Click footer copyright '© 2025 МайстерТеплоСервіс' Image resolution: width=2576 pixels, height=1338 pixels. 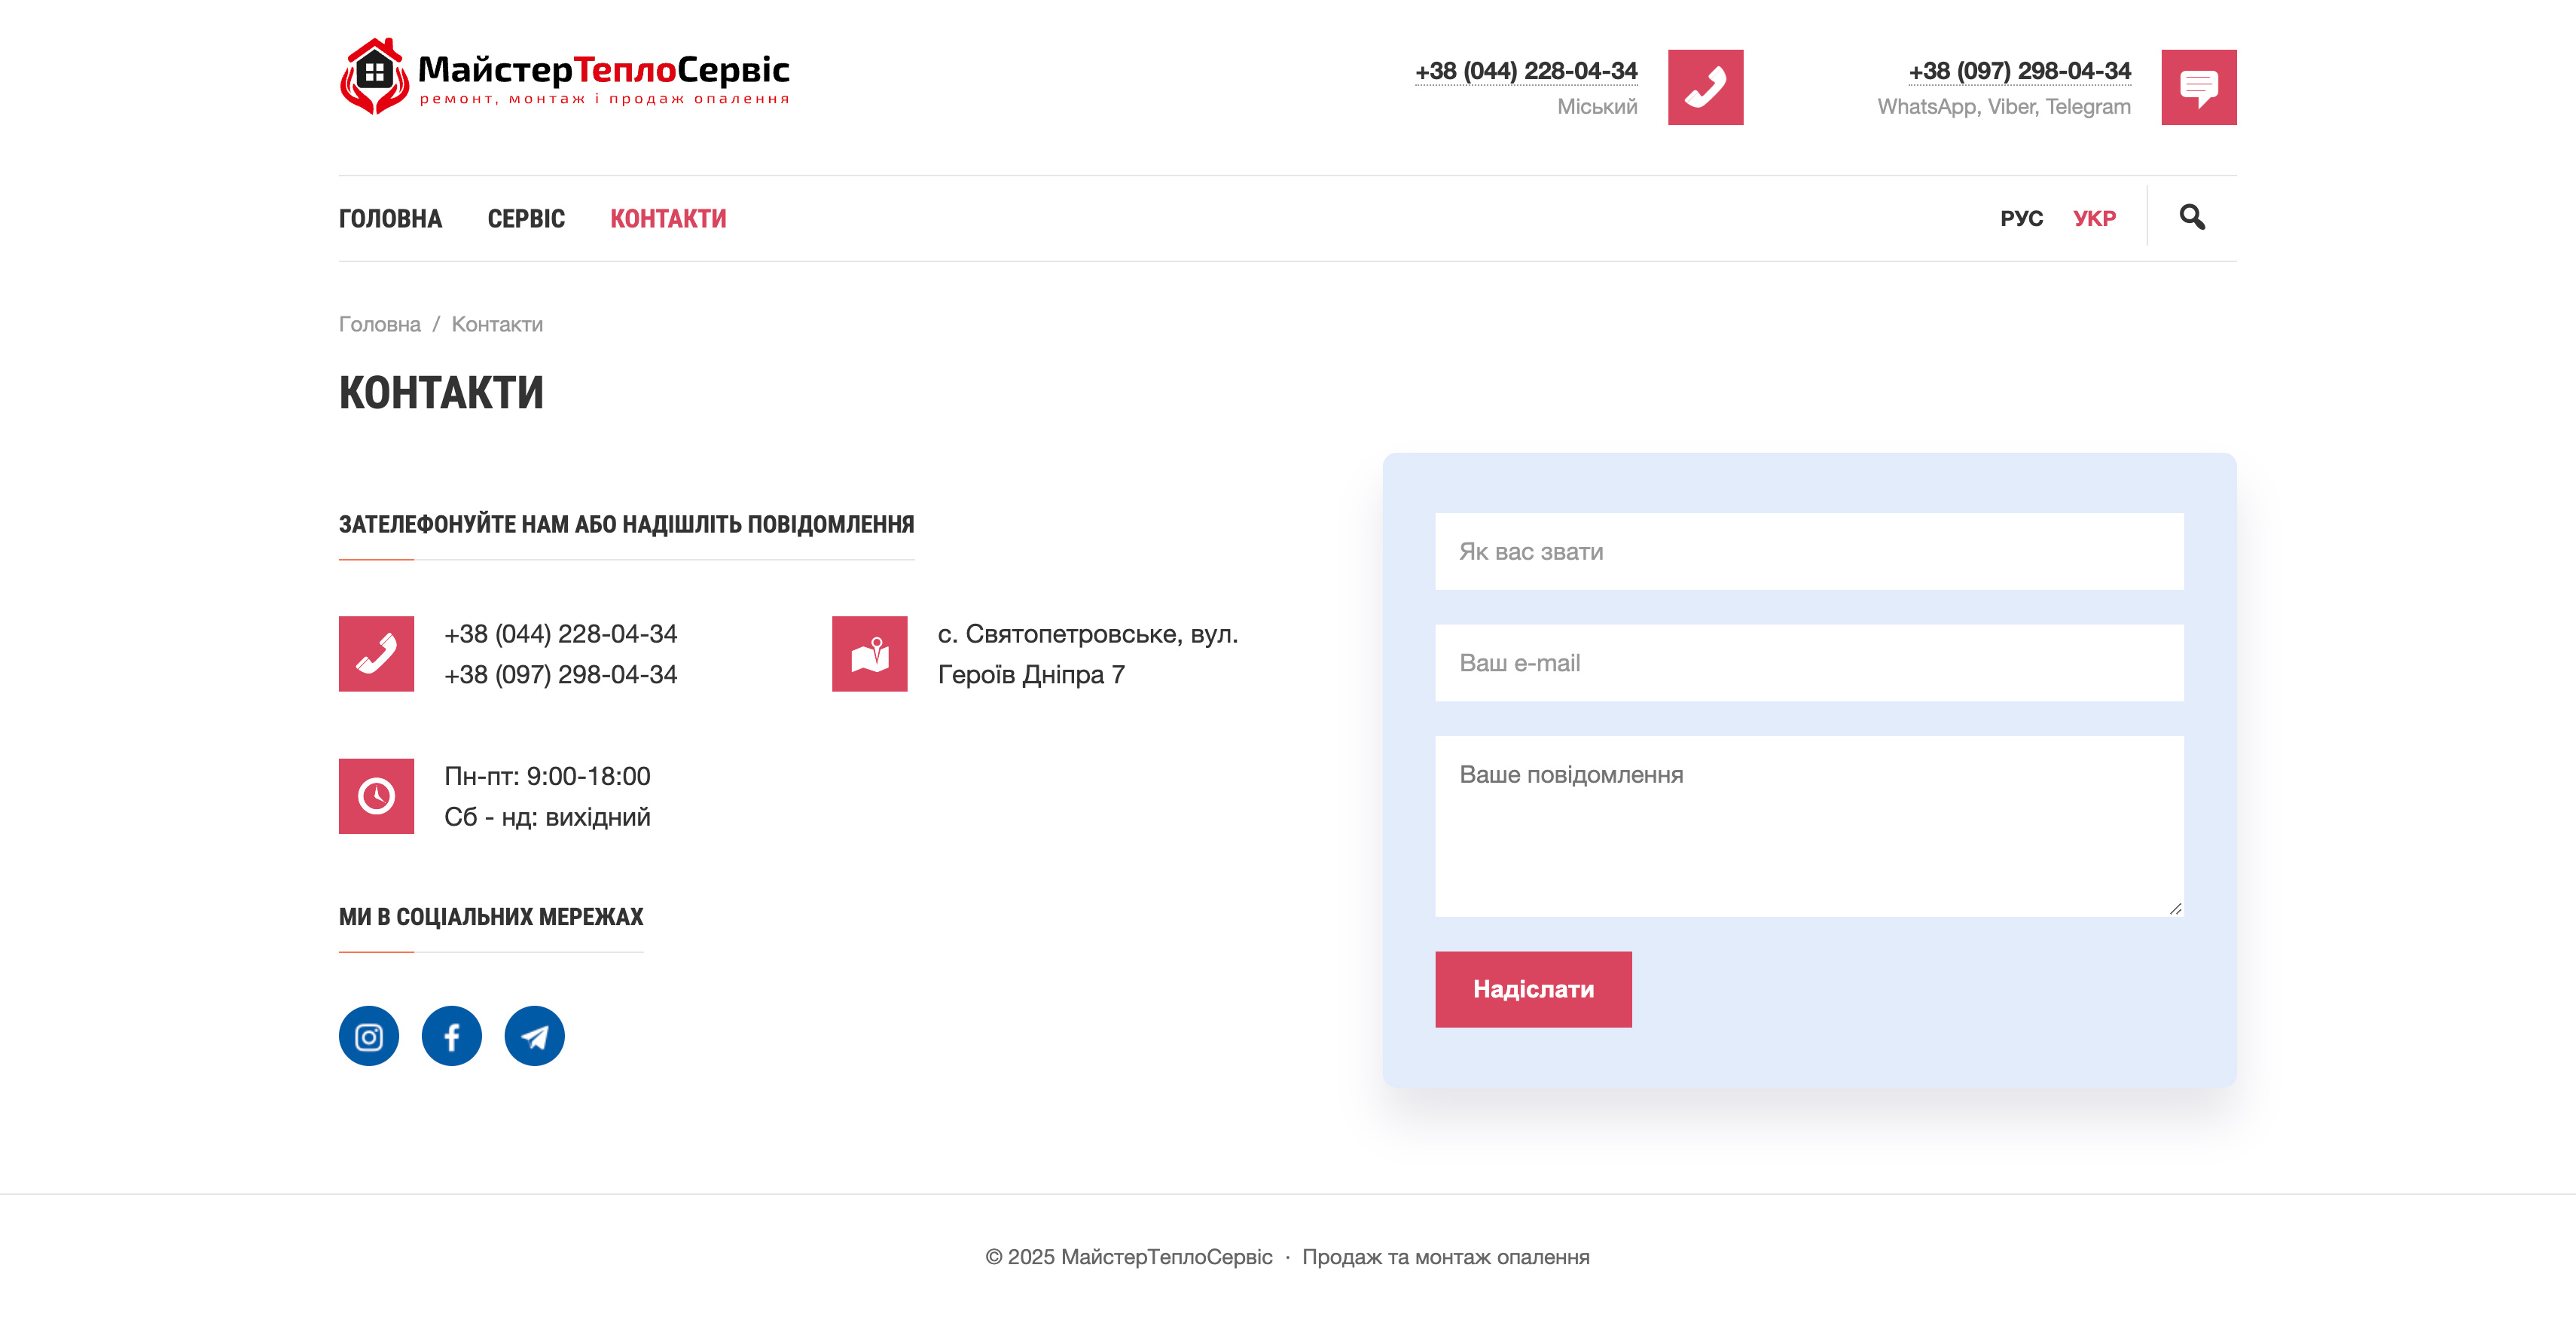pos(1129,1257)
